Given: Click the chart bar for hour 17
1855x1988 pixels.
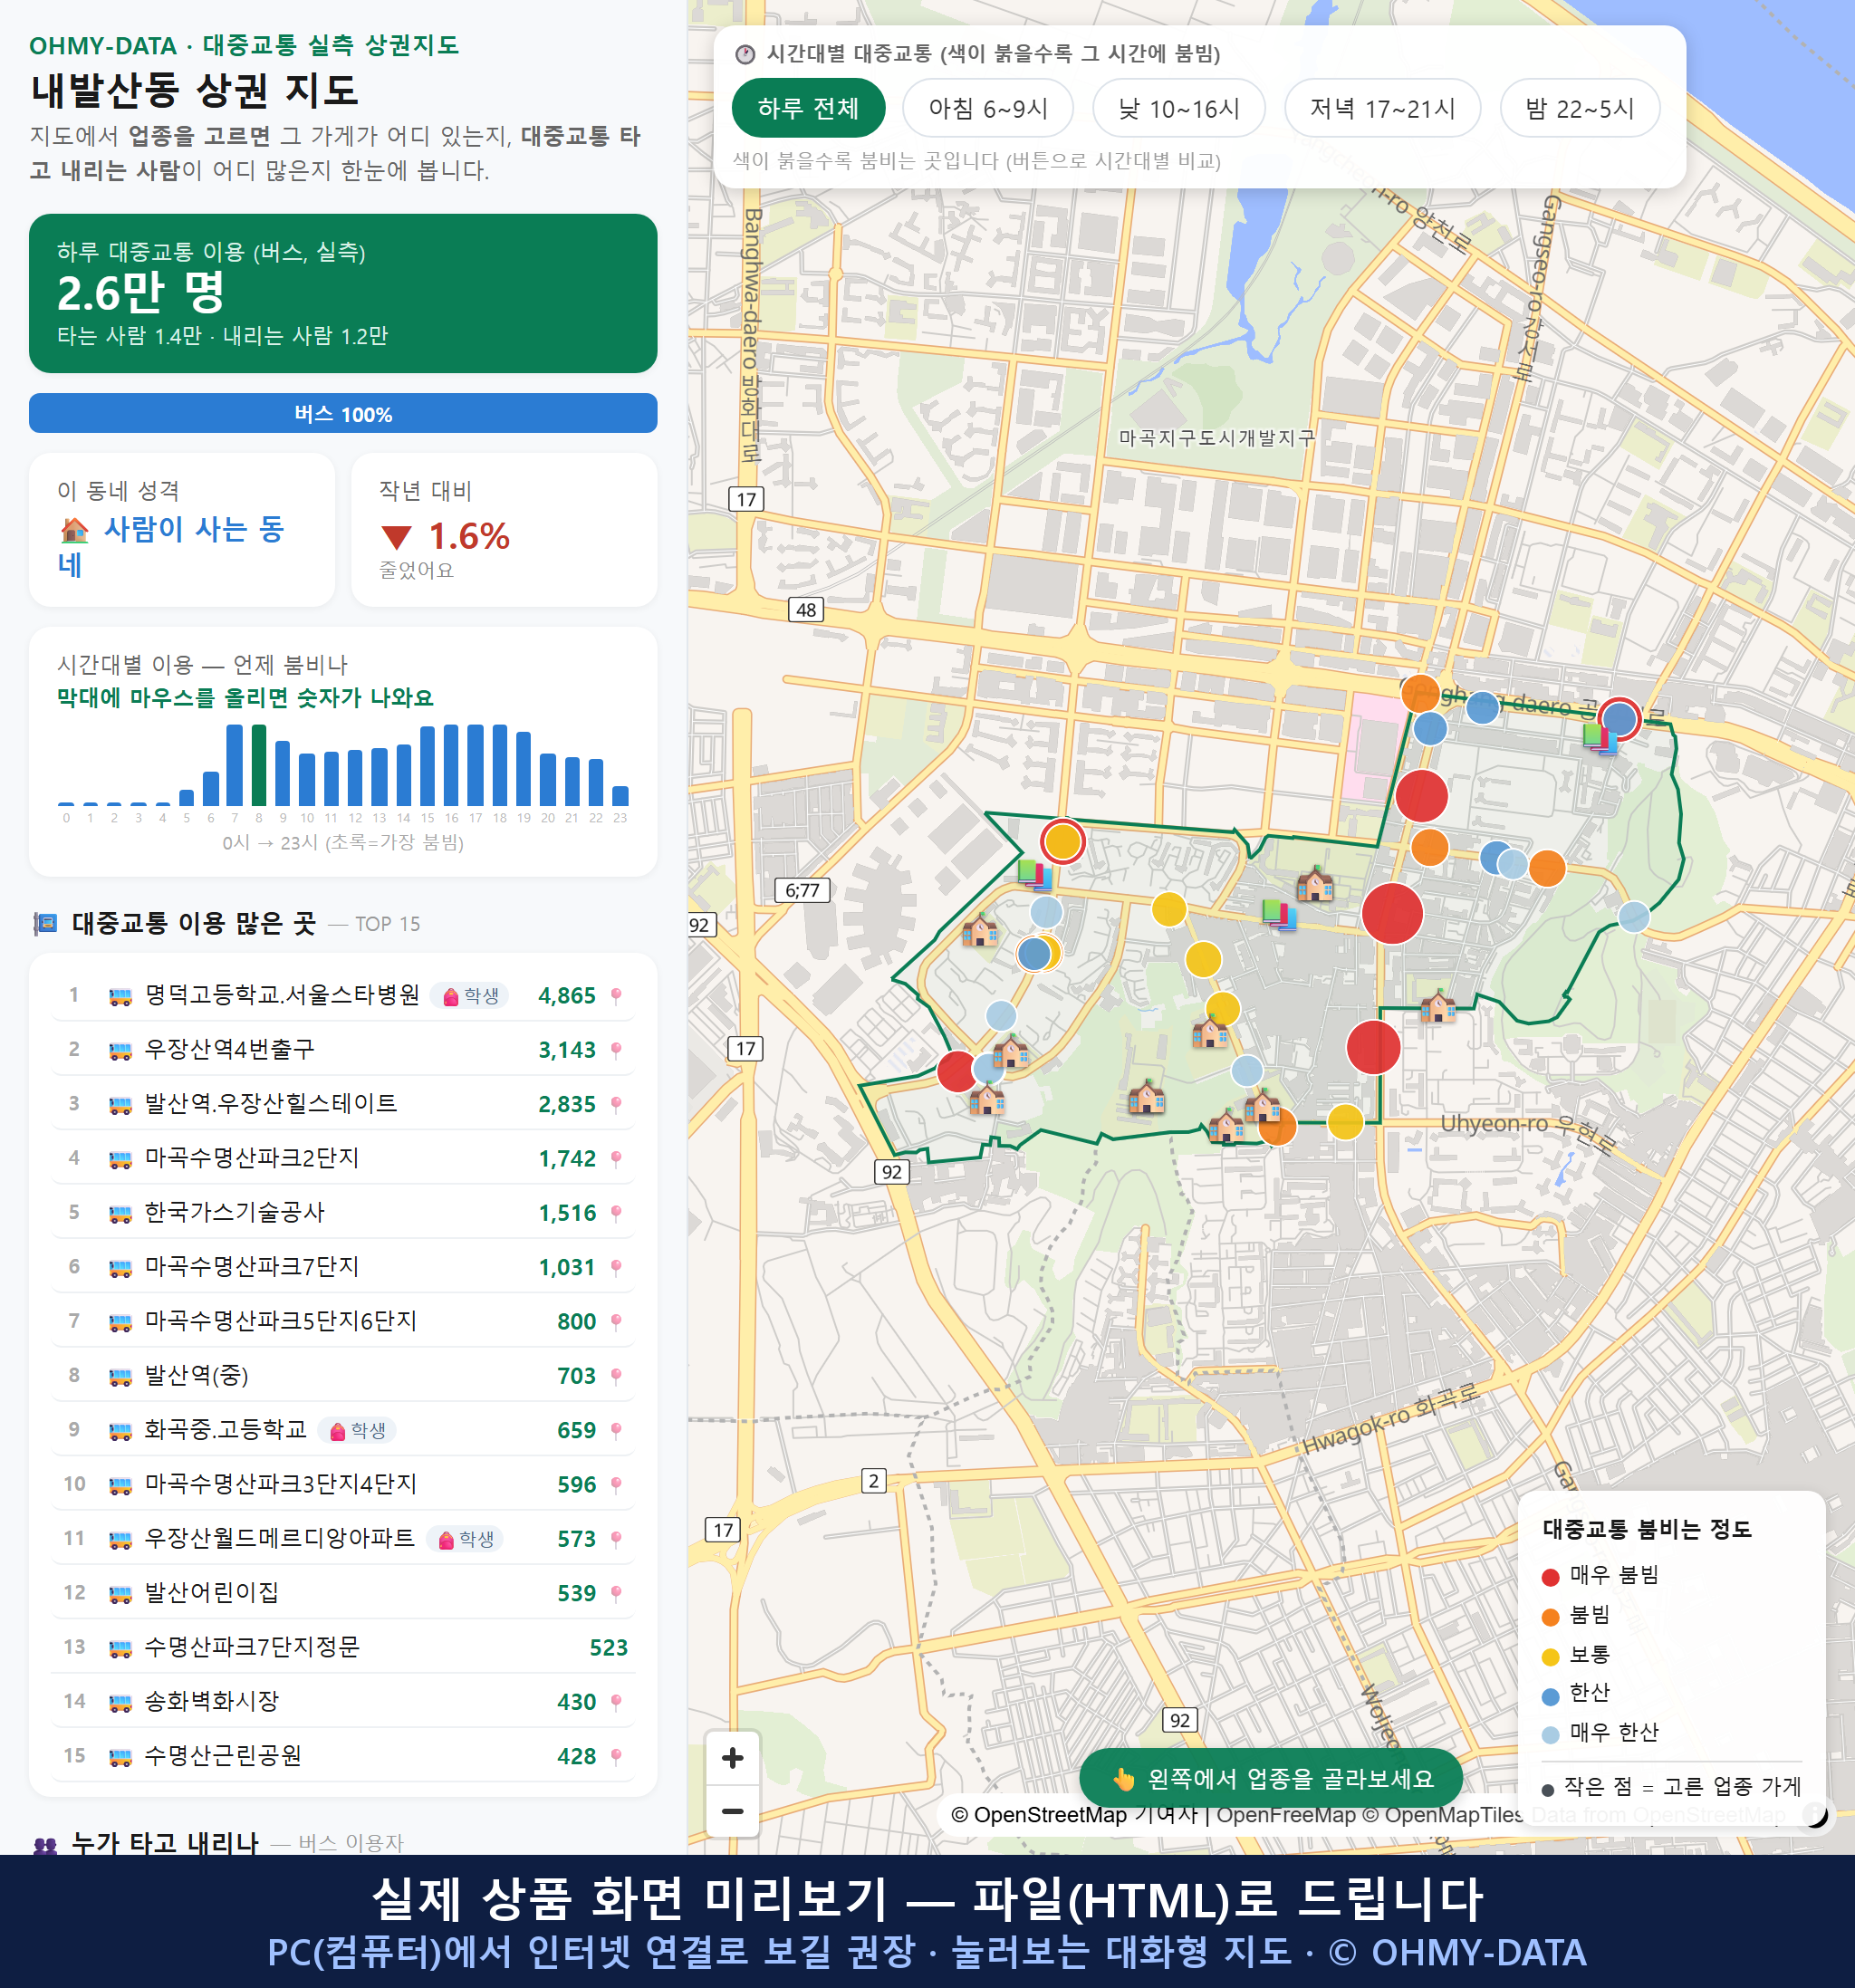Looking at the screenshot, I should (x=476, y=765).
